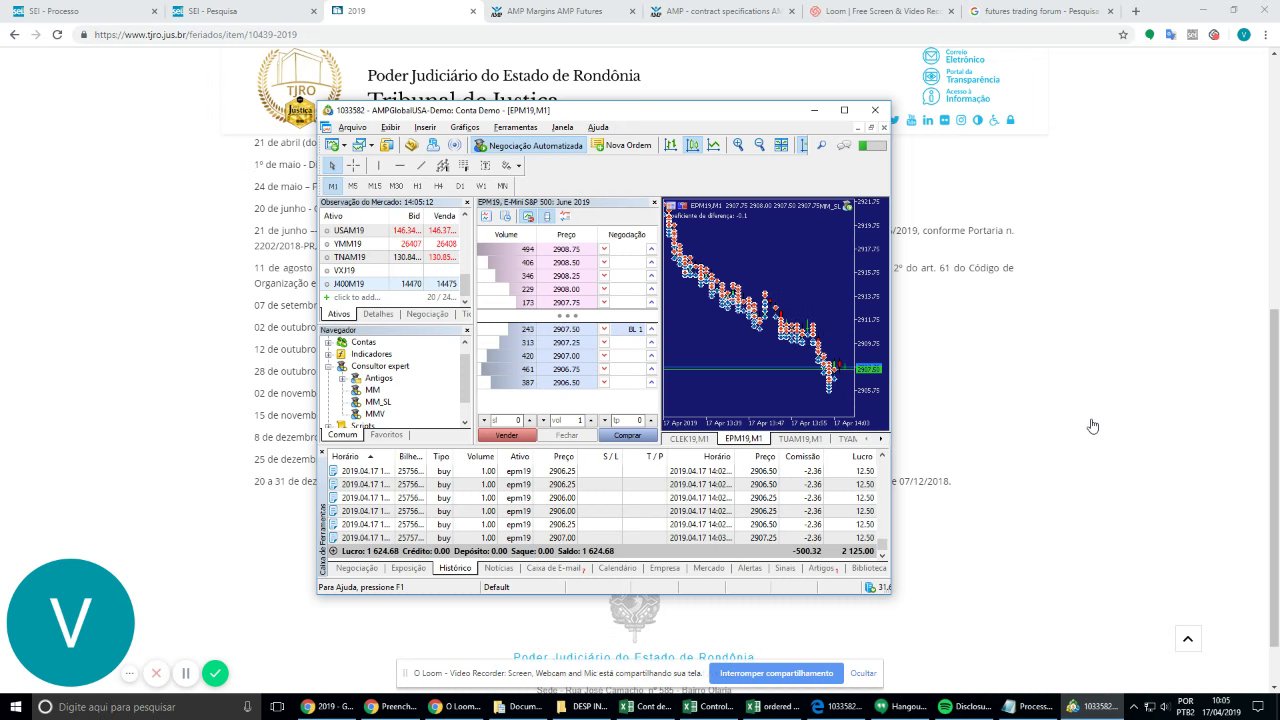This screenshot has height=720, width=1280.
Task: Select the cursor arrow tool
Action: click(333, 165)
